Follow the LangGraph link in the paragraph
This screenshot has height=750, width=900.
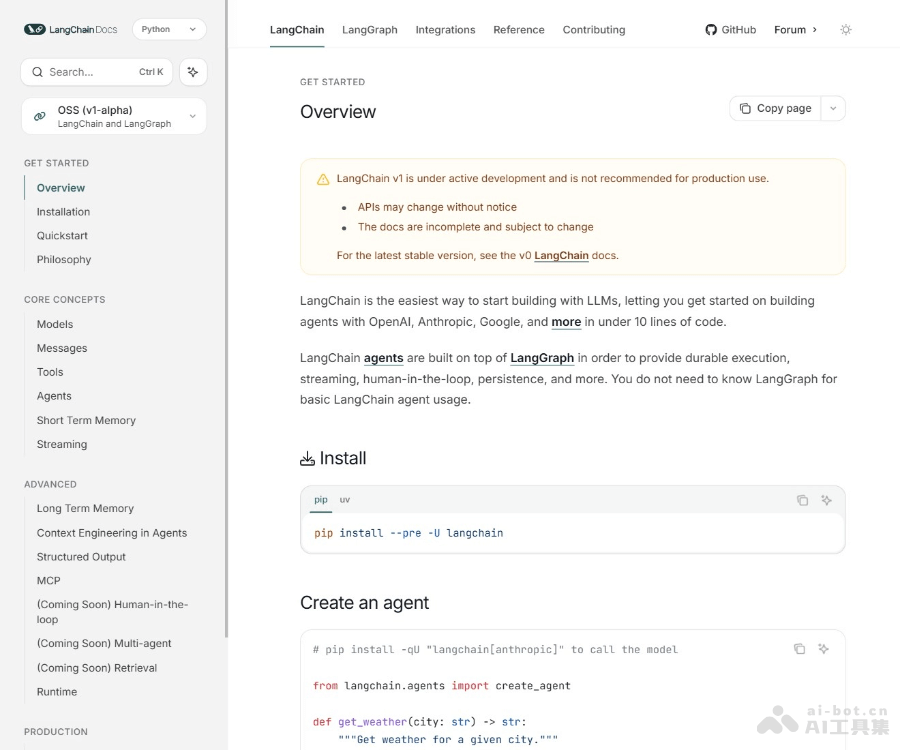point(542,358)
